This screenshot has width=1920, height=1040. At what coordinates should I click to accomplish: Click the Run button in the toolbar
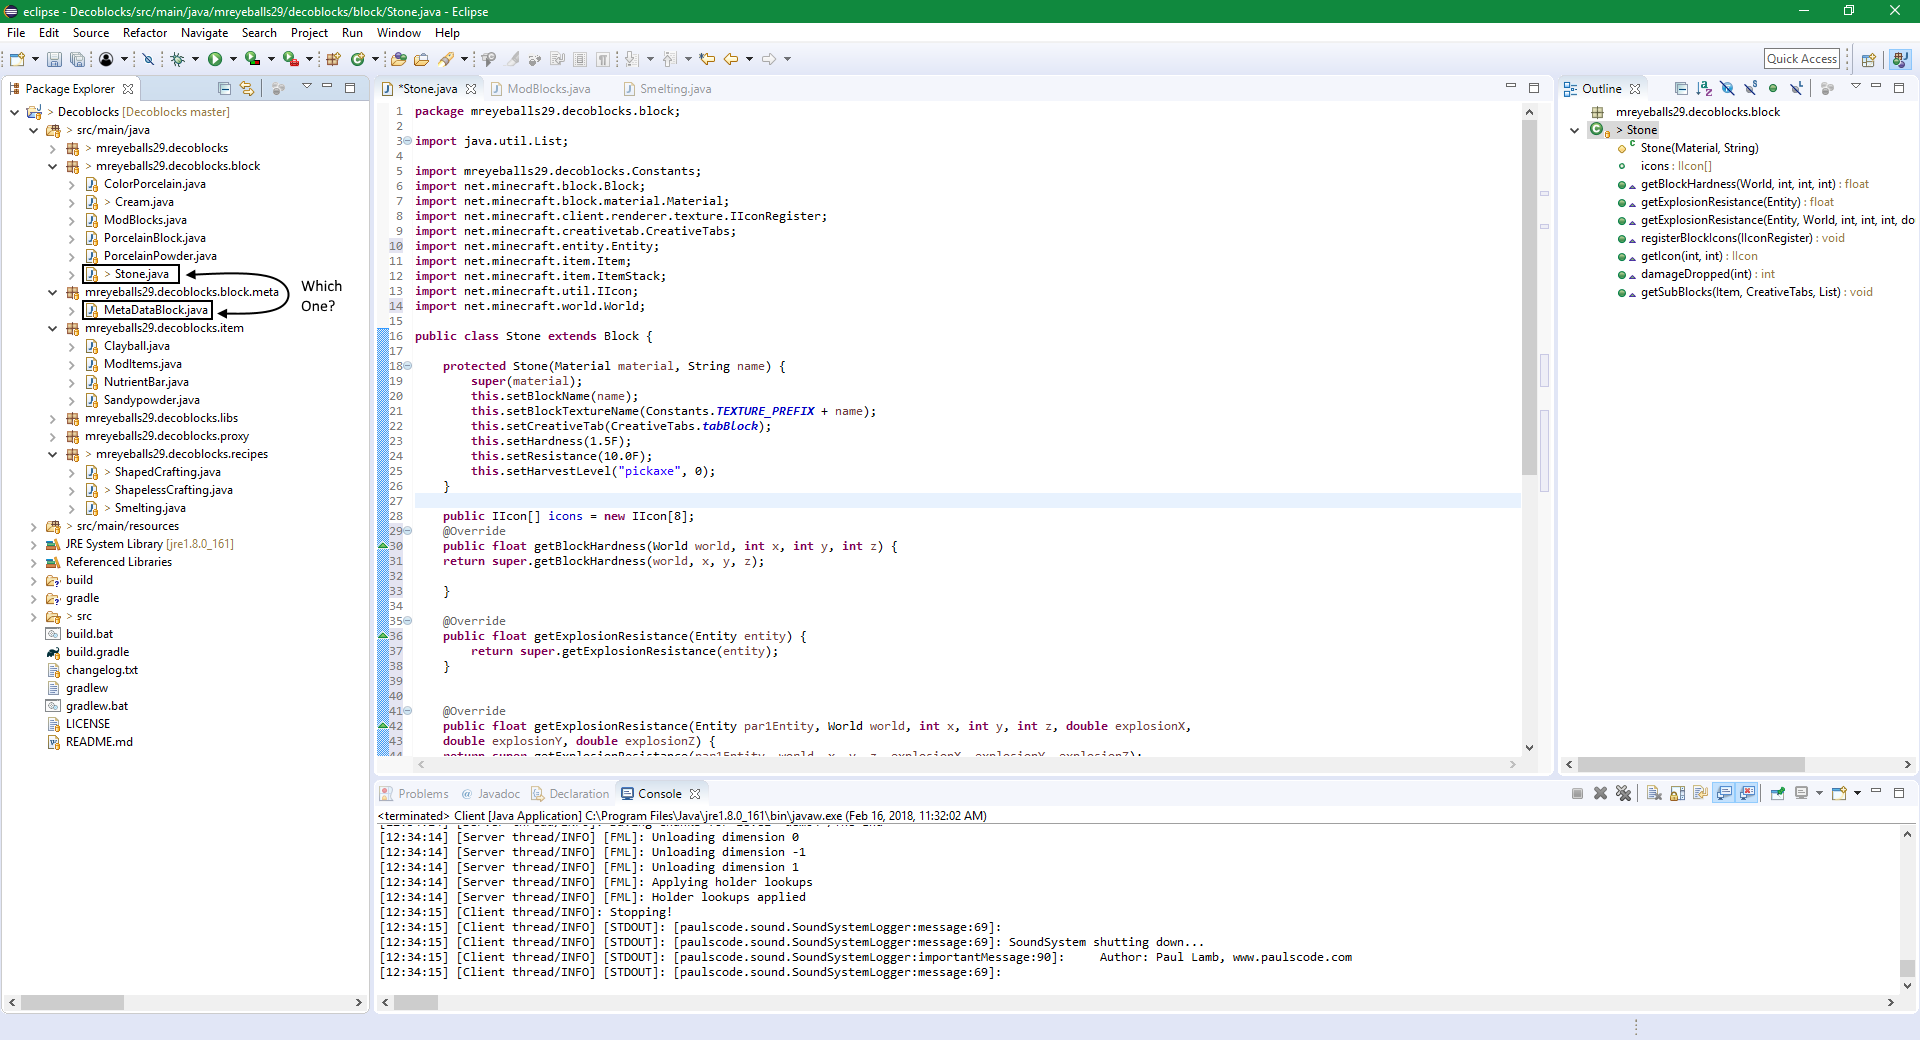[214, 60]
